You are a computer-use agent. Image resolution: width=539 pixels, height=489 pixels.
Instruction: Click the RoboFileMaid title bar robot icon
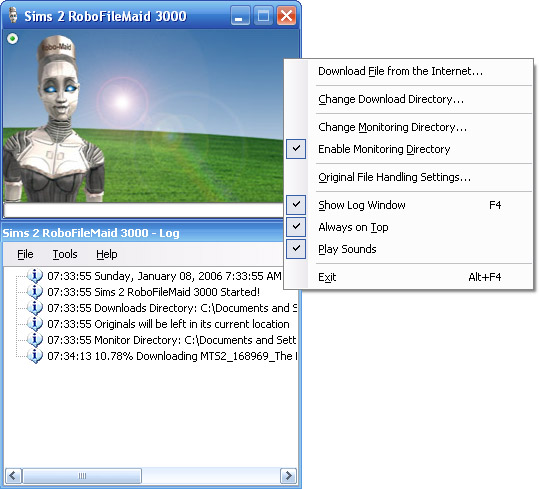13,15
